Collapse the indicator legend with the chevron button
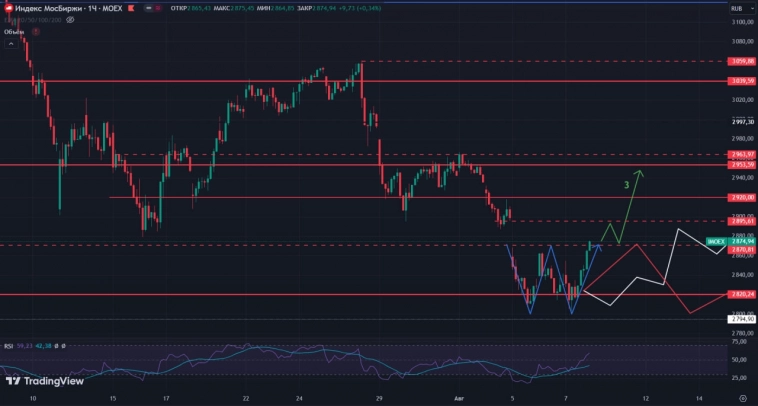This screenshot has height=406, width=758. click(10, 44)
